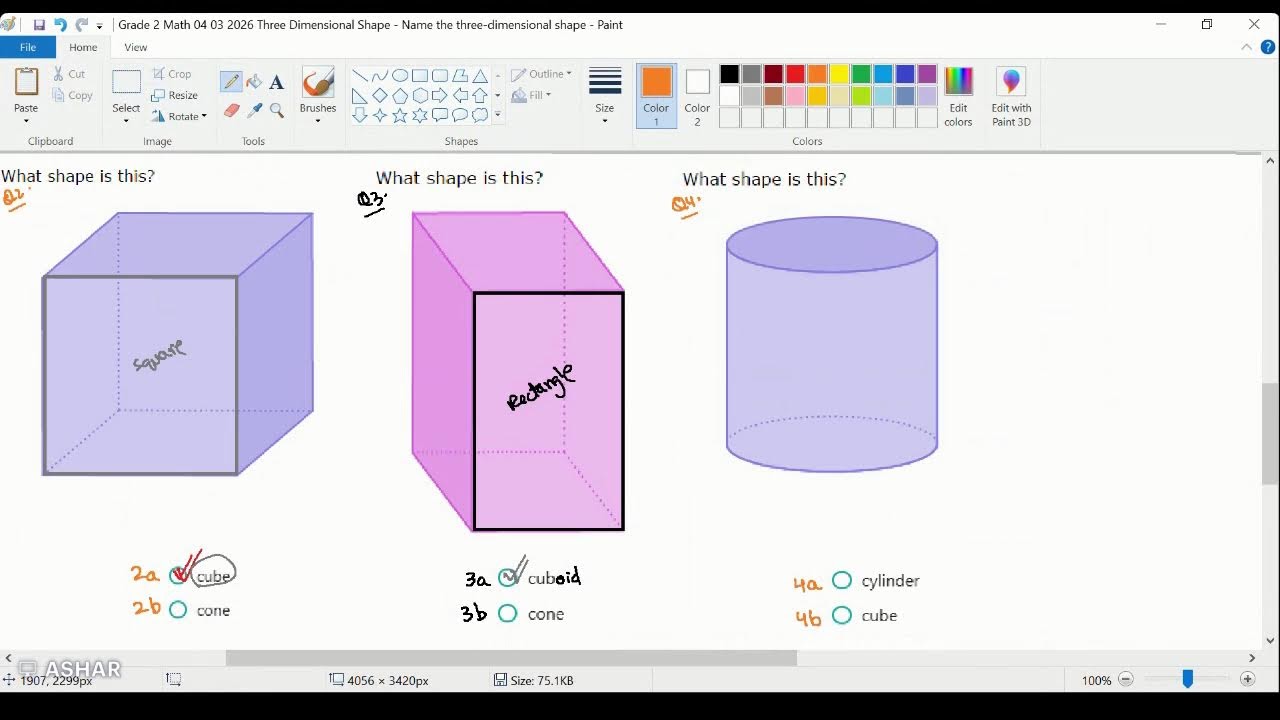1280x720 pixels.
Task: Pick the black color swatch
Action: (729, 74)
